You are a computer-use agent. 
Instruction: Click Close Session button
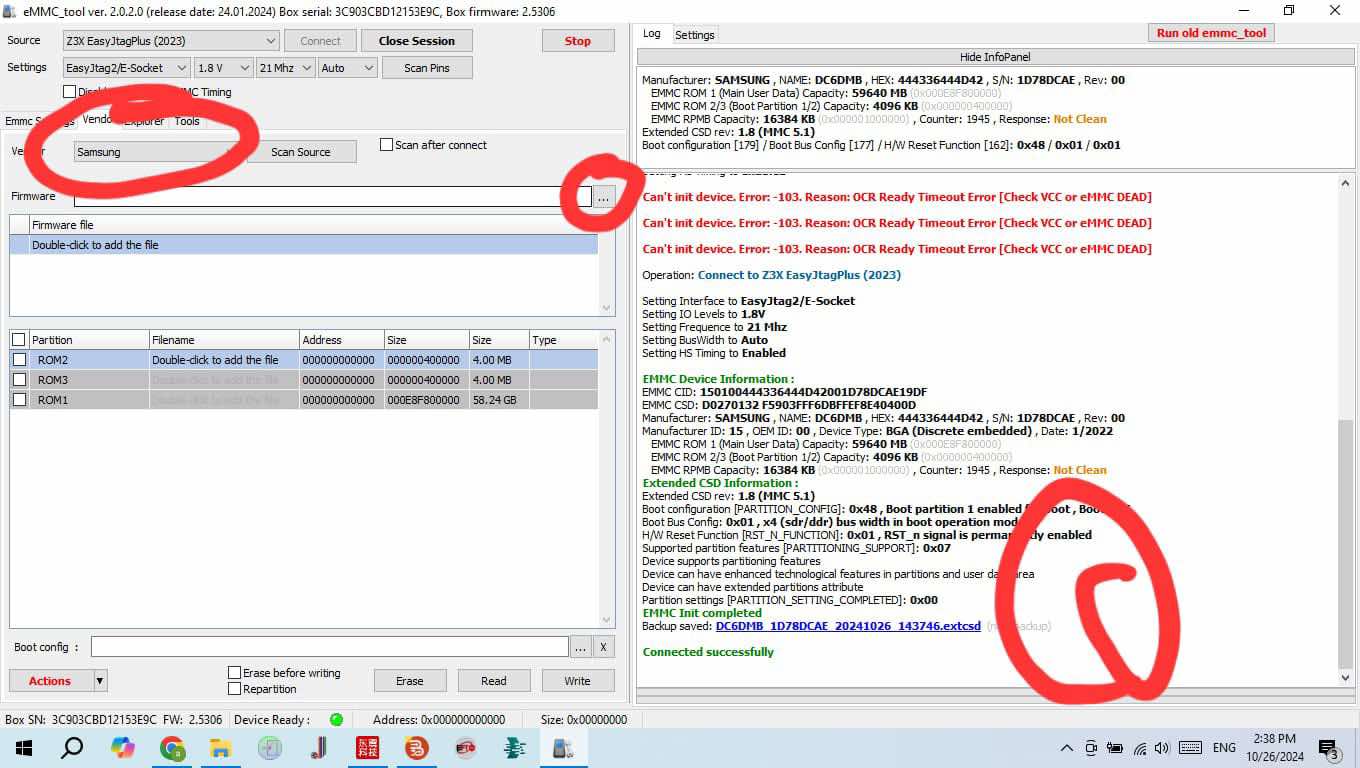coord(417,41)
